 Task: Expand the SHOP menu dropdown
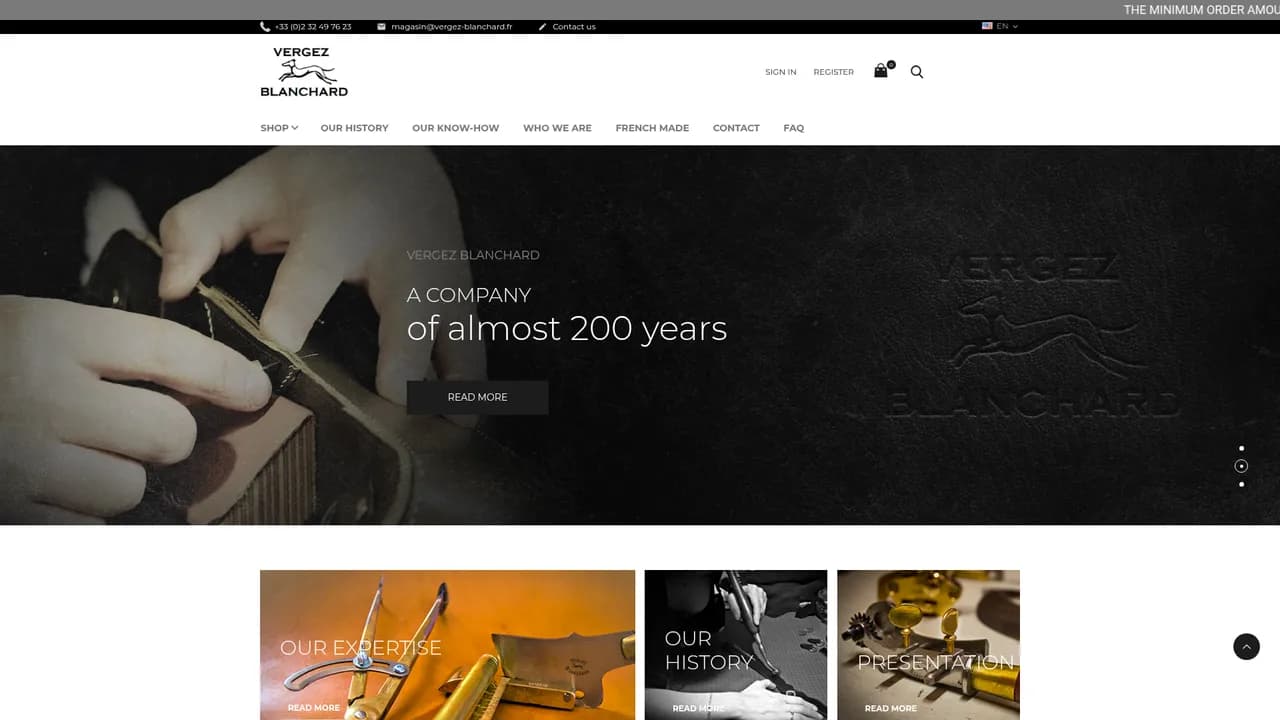click(279, 128)
